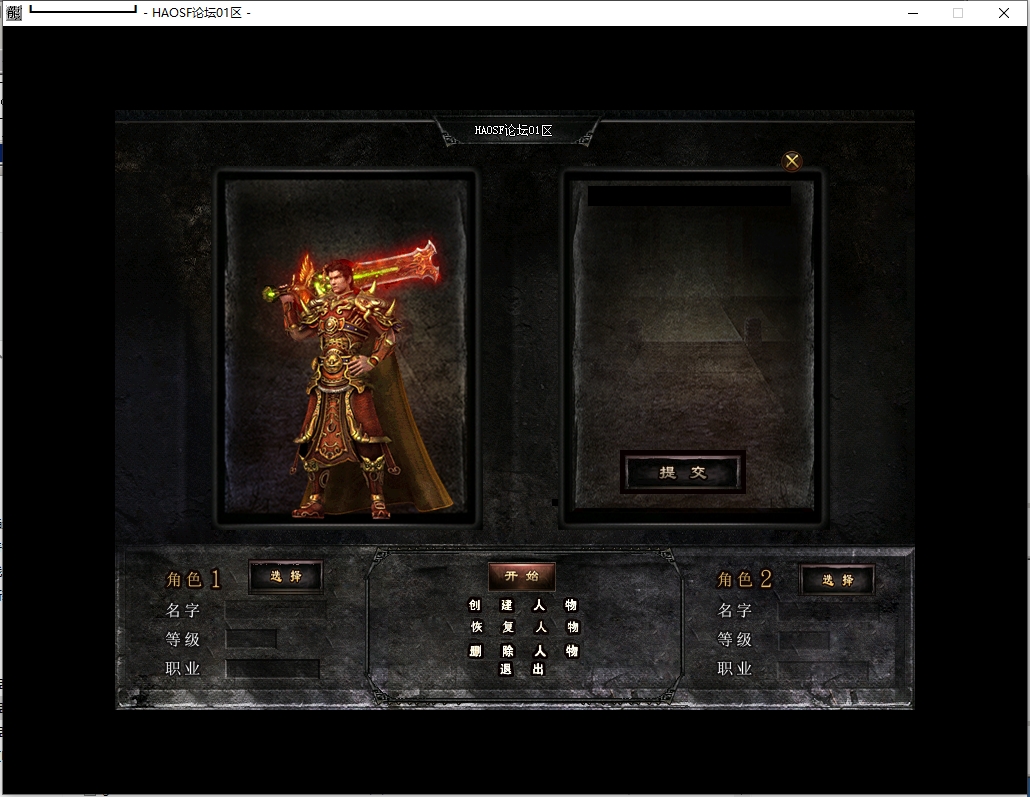Click the black input bar above 提交
The image size is (1030, 797).
689,196
